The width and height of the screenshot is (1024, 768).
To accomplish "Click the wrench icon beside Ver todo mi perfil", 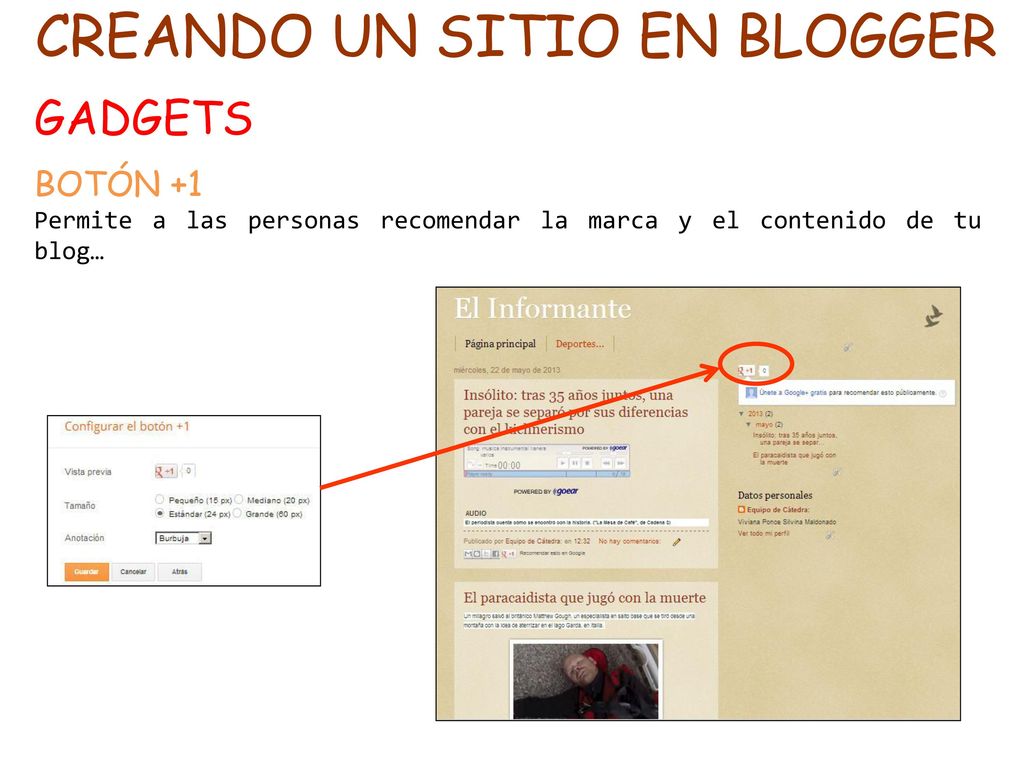I will coord(830,535).
